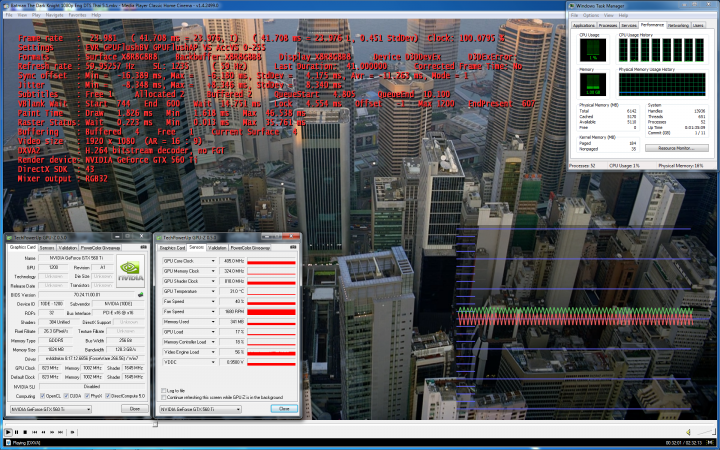
Task: Toggle the CUDA checkbox in GPU-Z
Action: [66, 396]
